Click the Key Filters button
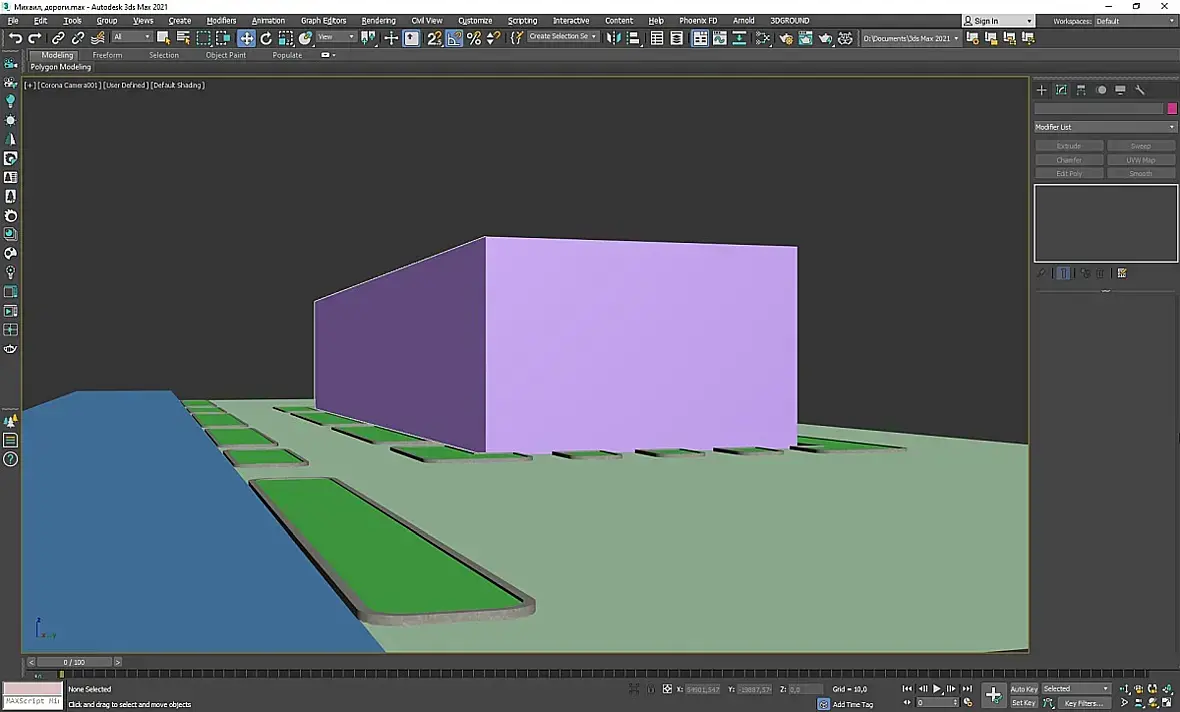 tap(1084, 703)
